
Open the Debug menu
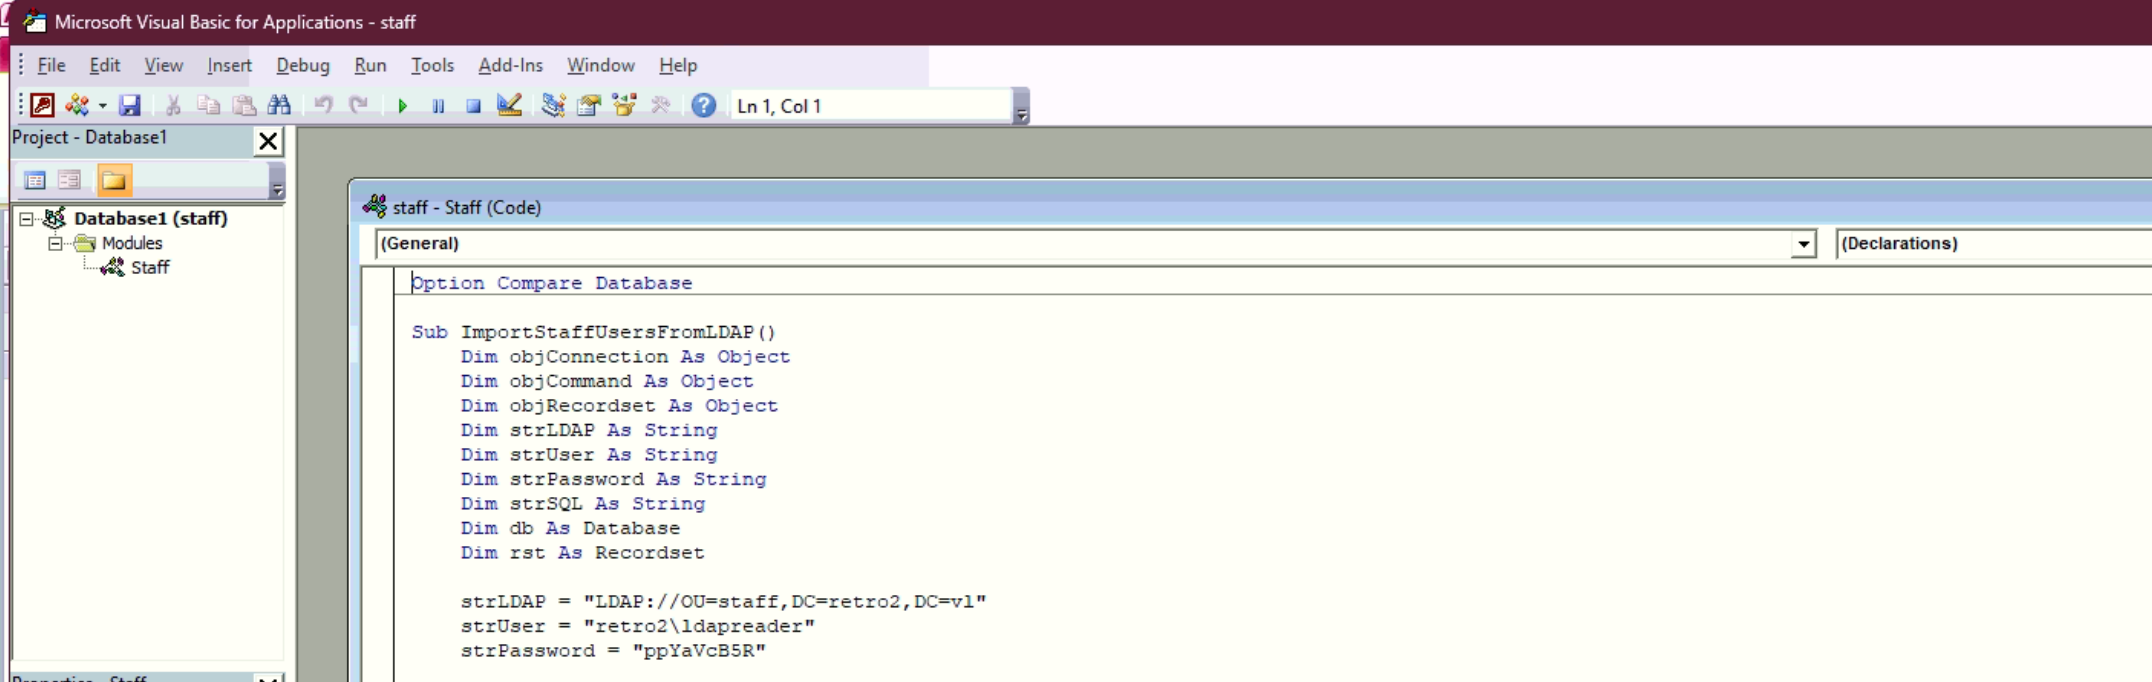point(302,65)
